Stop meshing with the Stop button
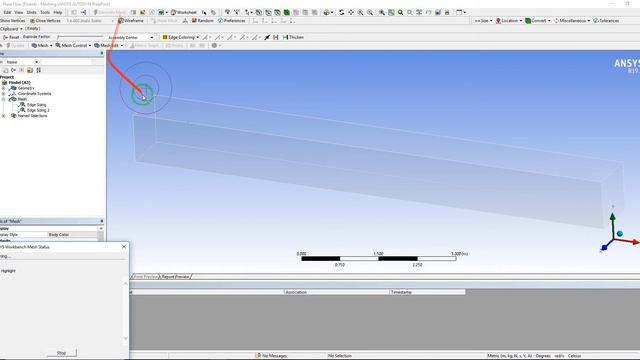The width and height of the screenshot is (640, 360). point(61,353)
